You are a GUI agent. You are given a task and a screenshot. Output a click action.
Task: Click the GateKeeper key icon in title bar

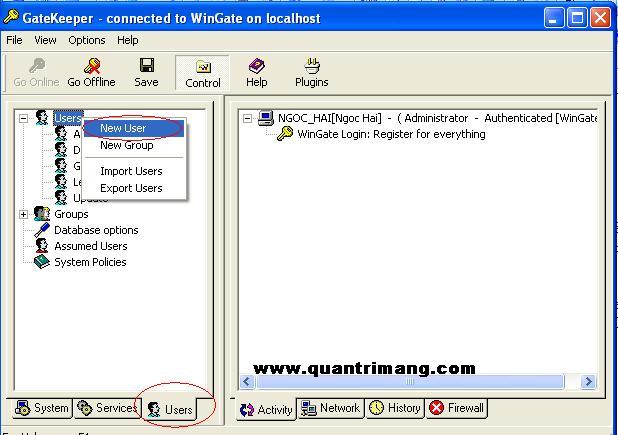(x=11, y=17)
